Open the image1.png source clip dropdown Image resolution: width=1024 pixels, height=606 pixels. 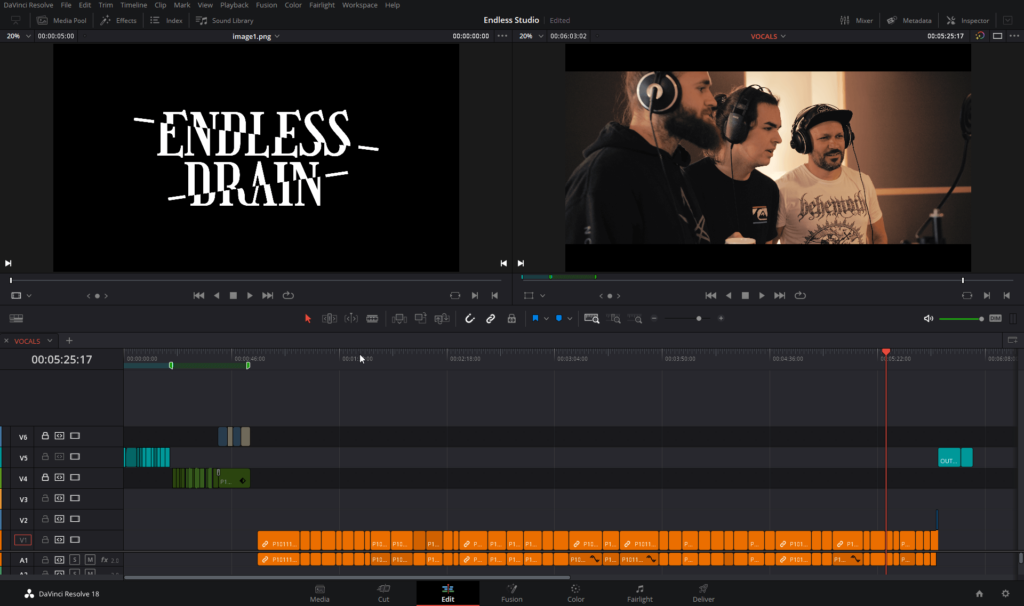tap(277, 36)
